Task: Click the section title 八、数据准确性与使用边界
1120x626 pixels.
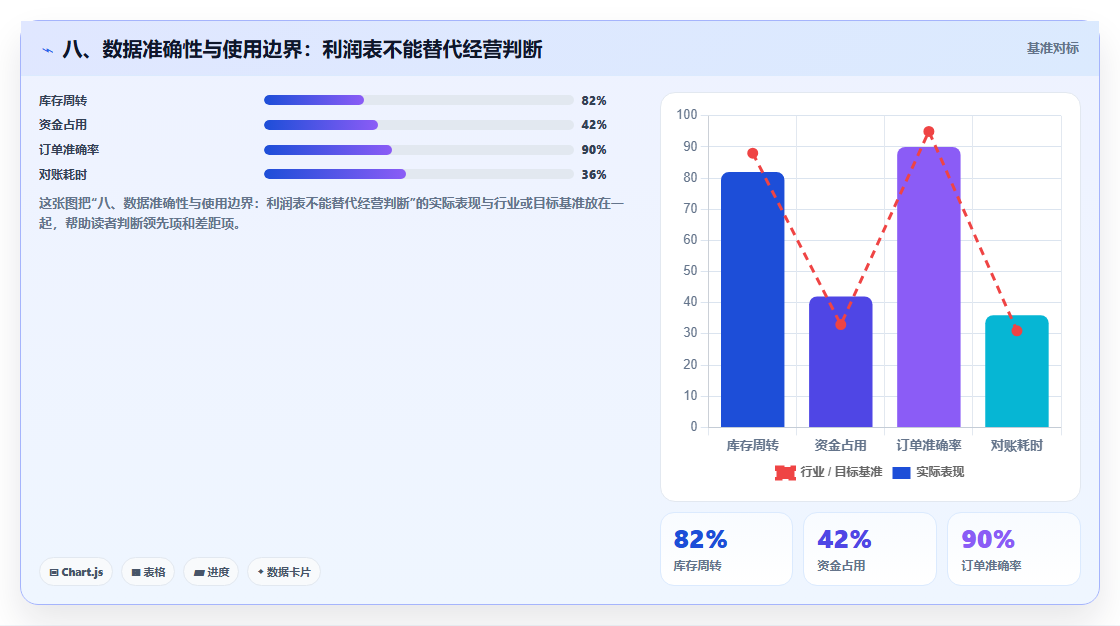Action: coord(303,49)
